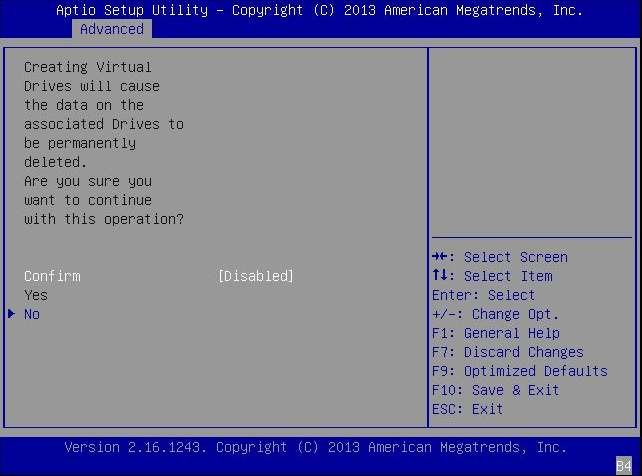Click the up-down arrows key icon
The width and height of the screenshot is (642, 476).
[x=440, y=275]
